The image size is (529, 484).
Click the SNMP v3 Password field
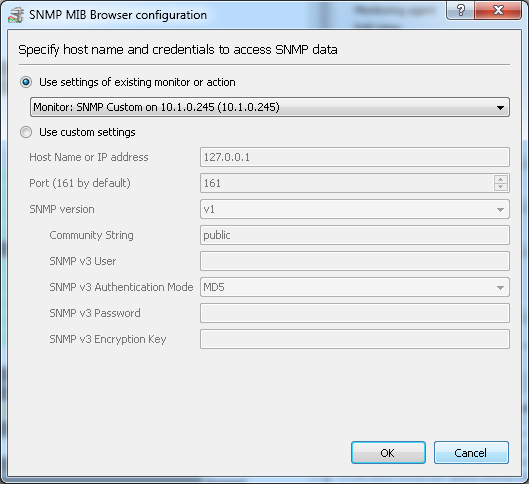pyautogui.click(x=355, y=313)
